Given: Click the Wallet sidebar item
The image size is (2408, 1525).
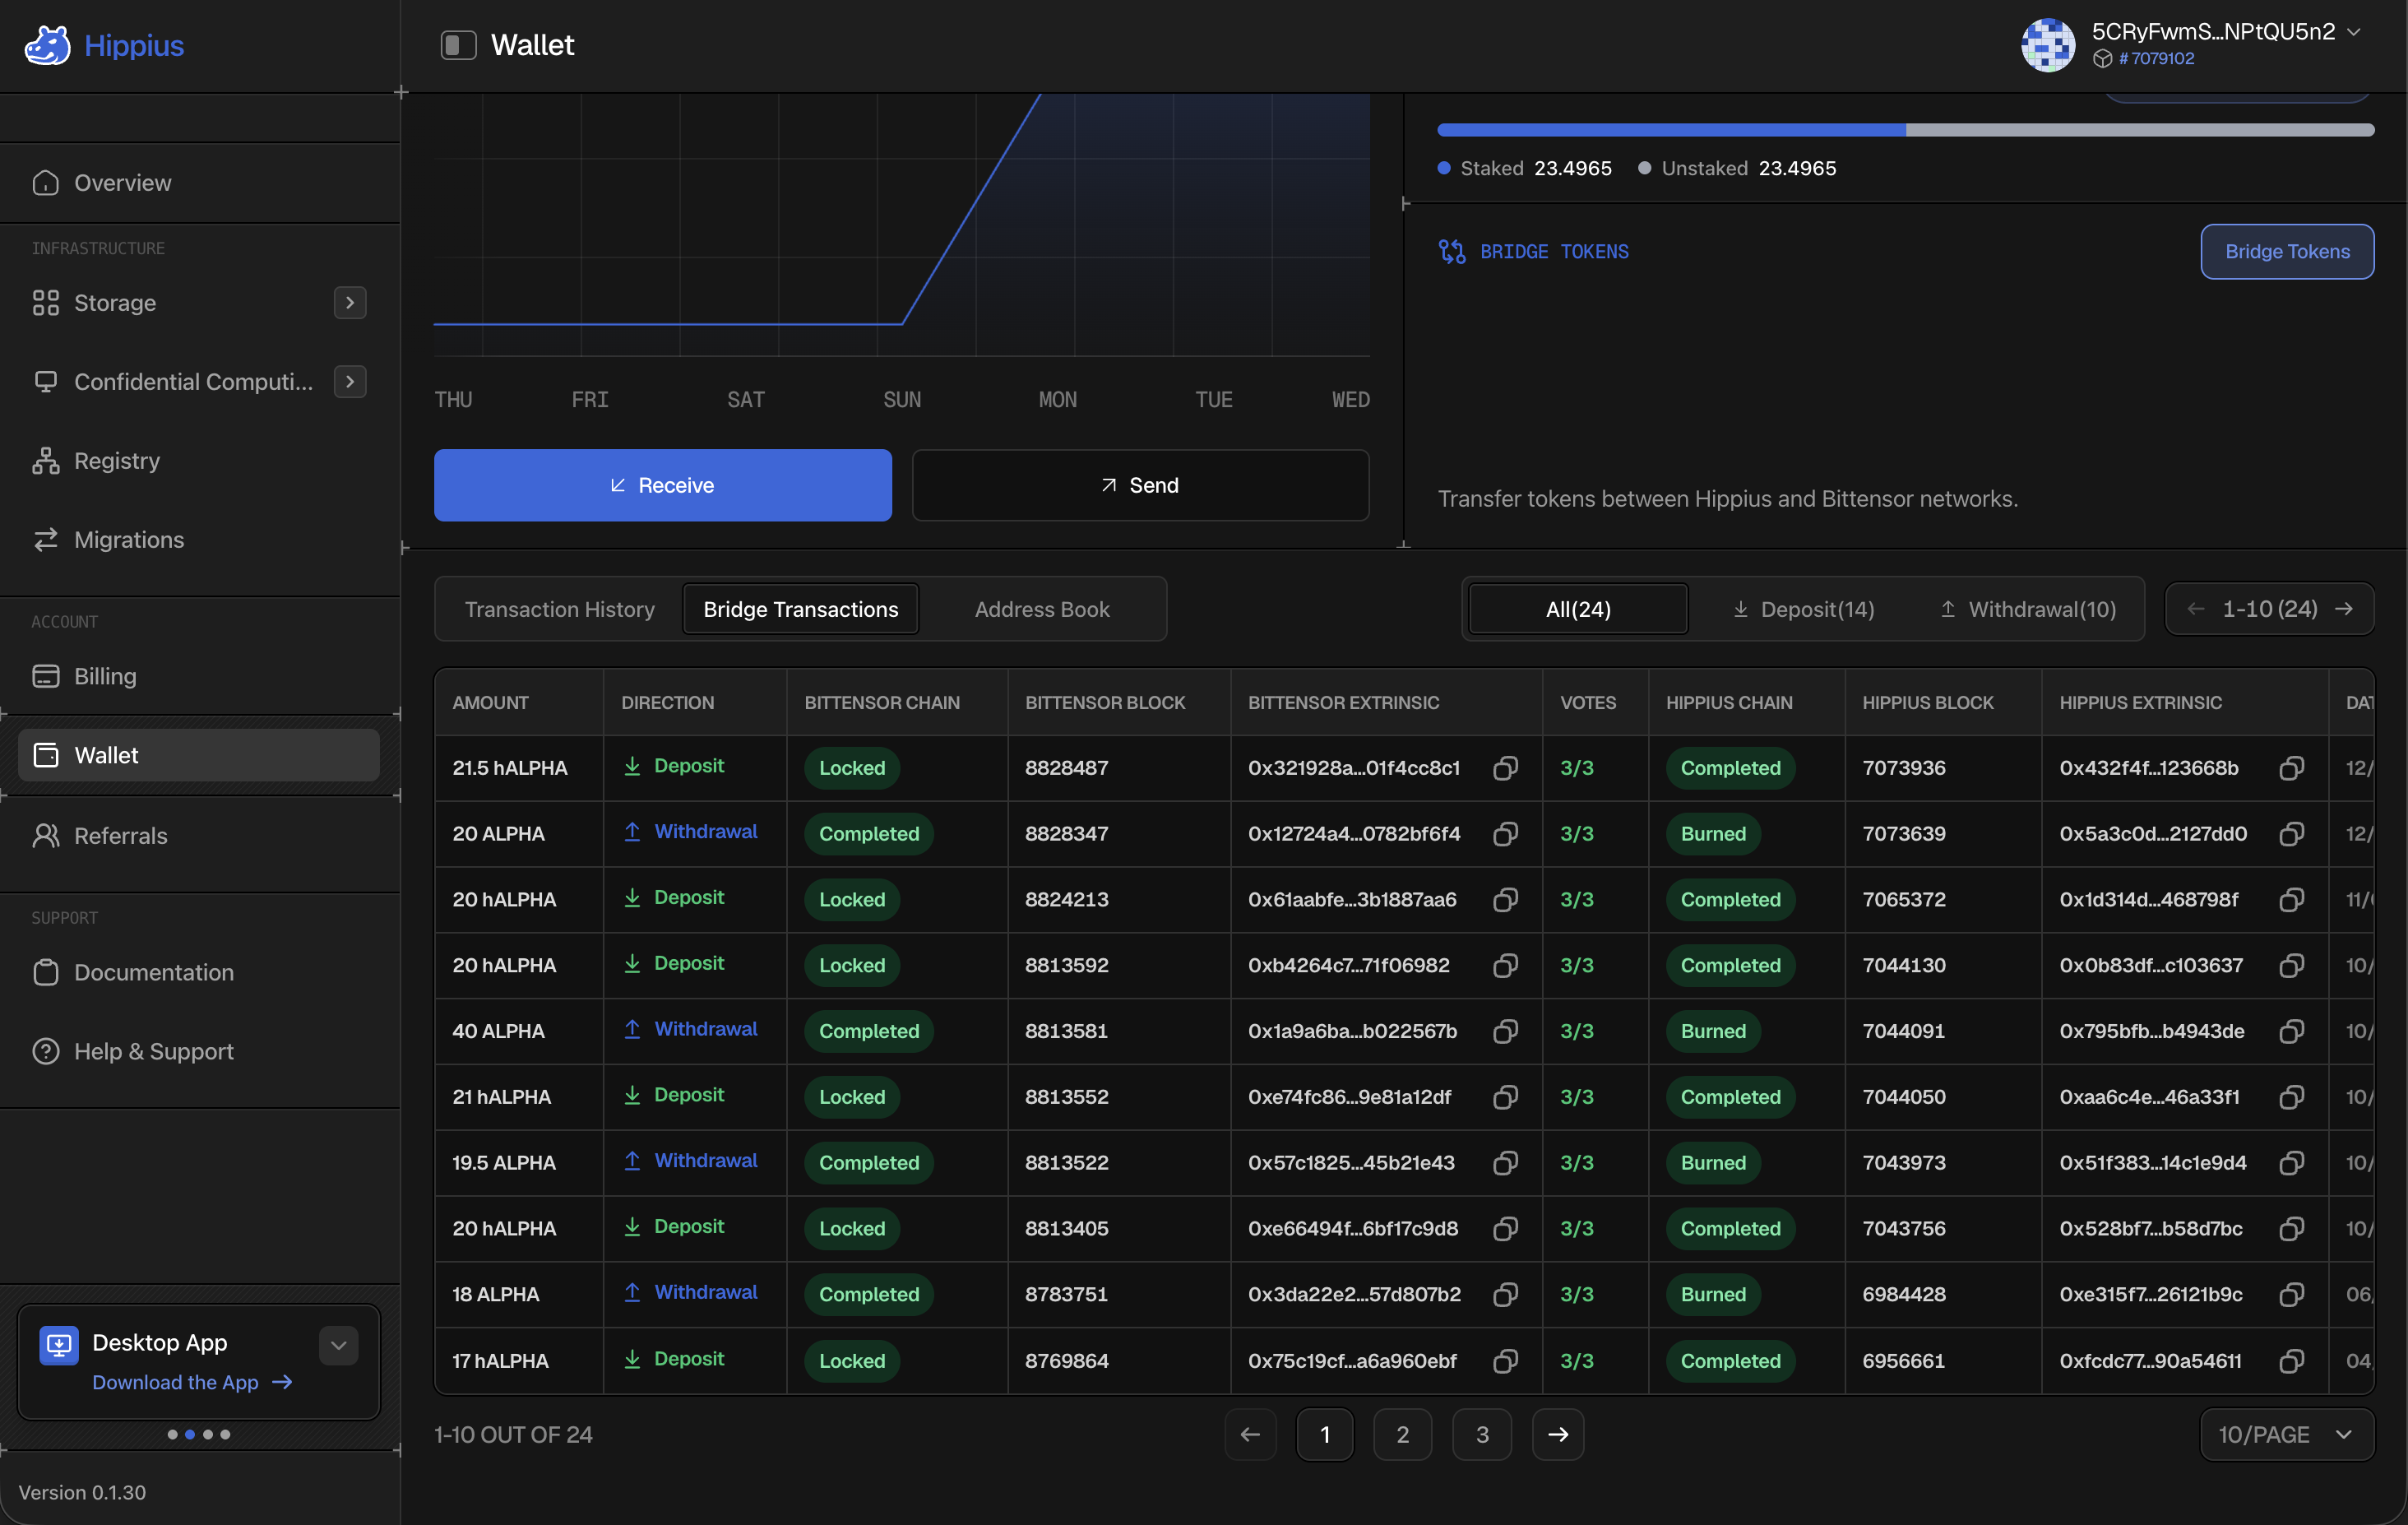Looking at the screenshot, I should (x=200, y=755).
